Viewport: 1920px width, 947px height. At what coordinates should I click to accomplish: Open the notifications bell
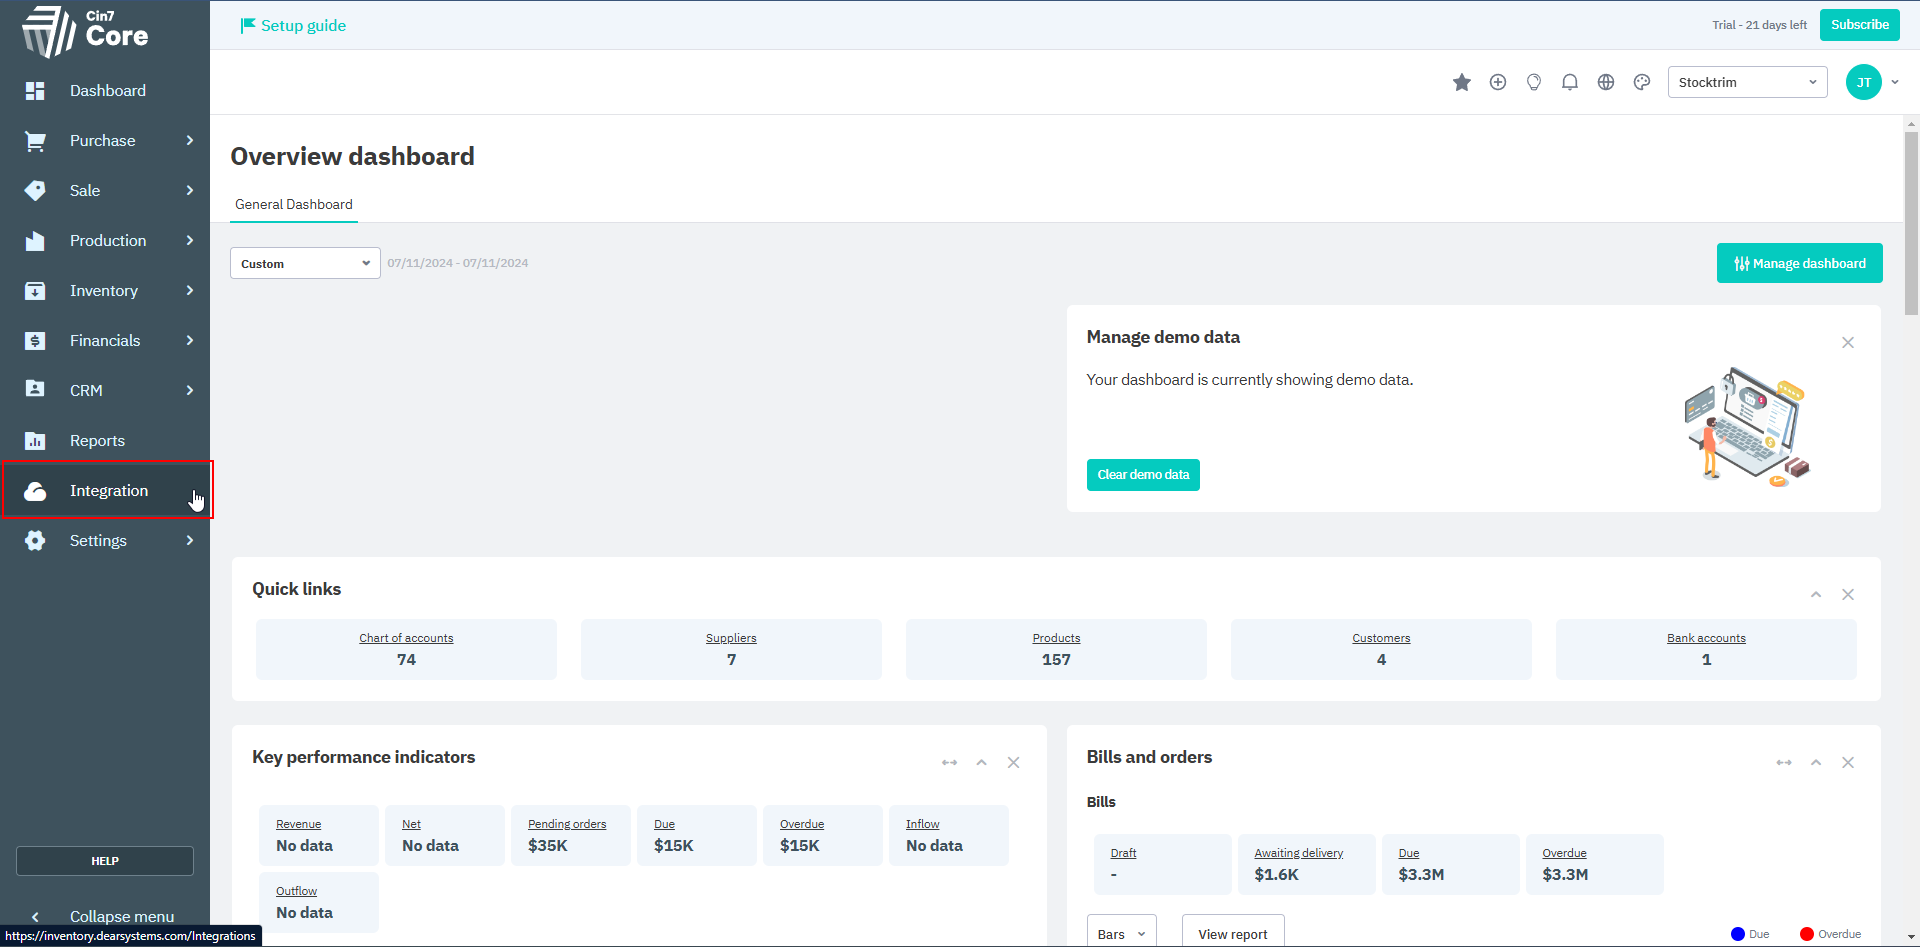[1569, 82]
